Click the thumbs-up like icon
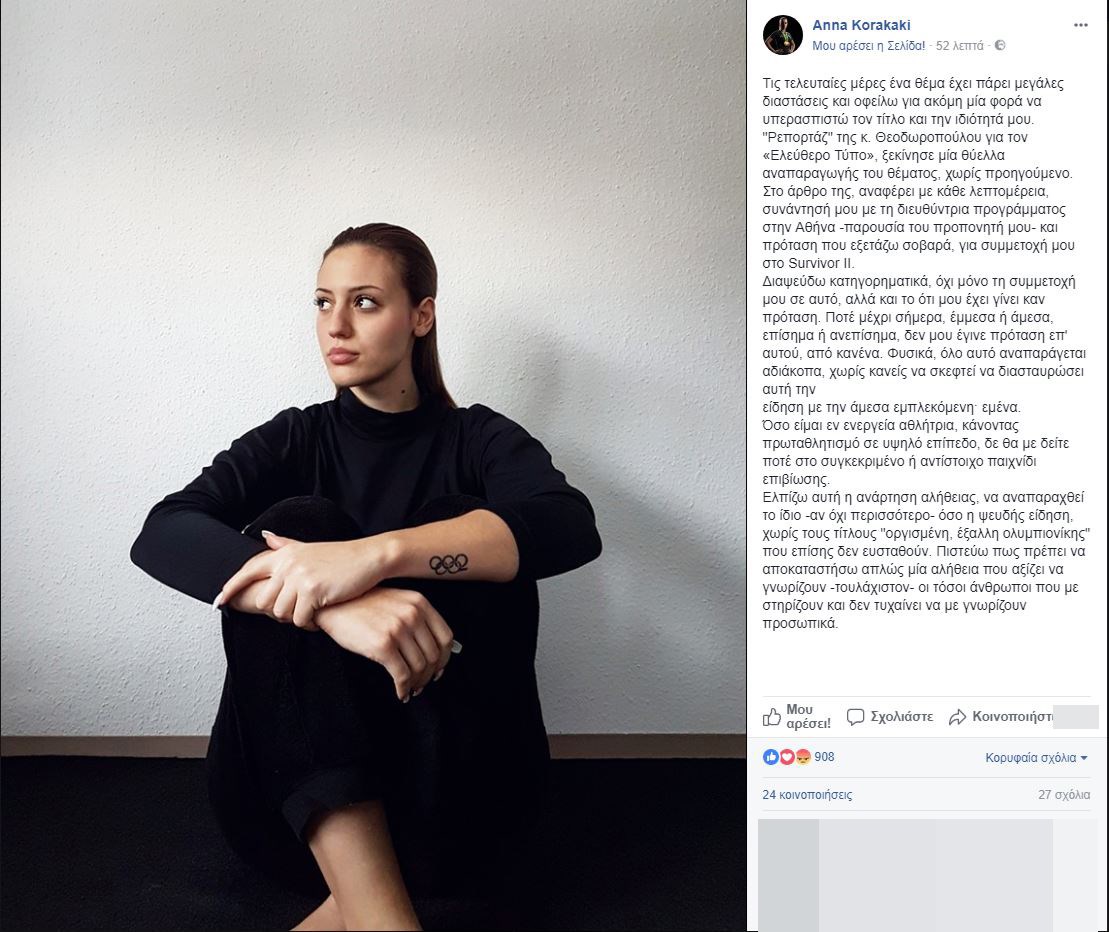1109x932 pixels. pyautogui.click(x=772, y=717)
